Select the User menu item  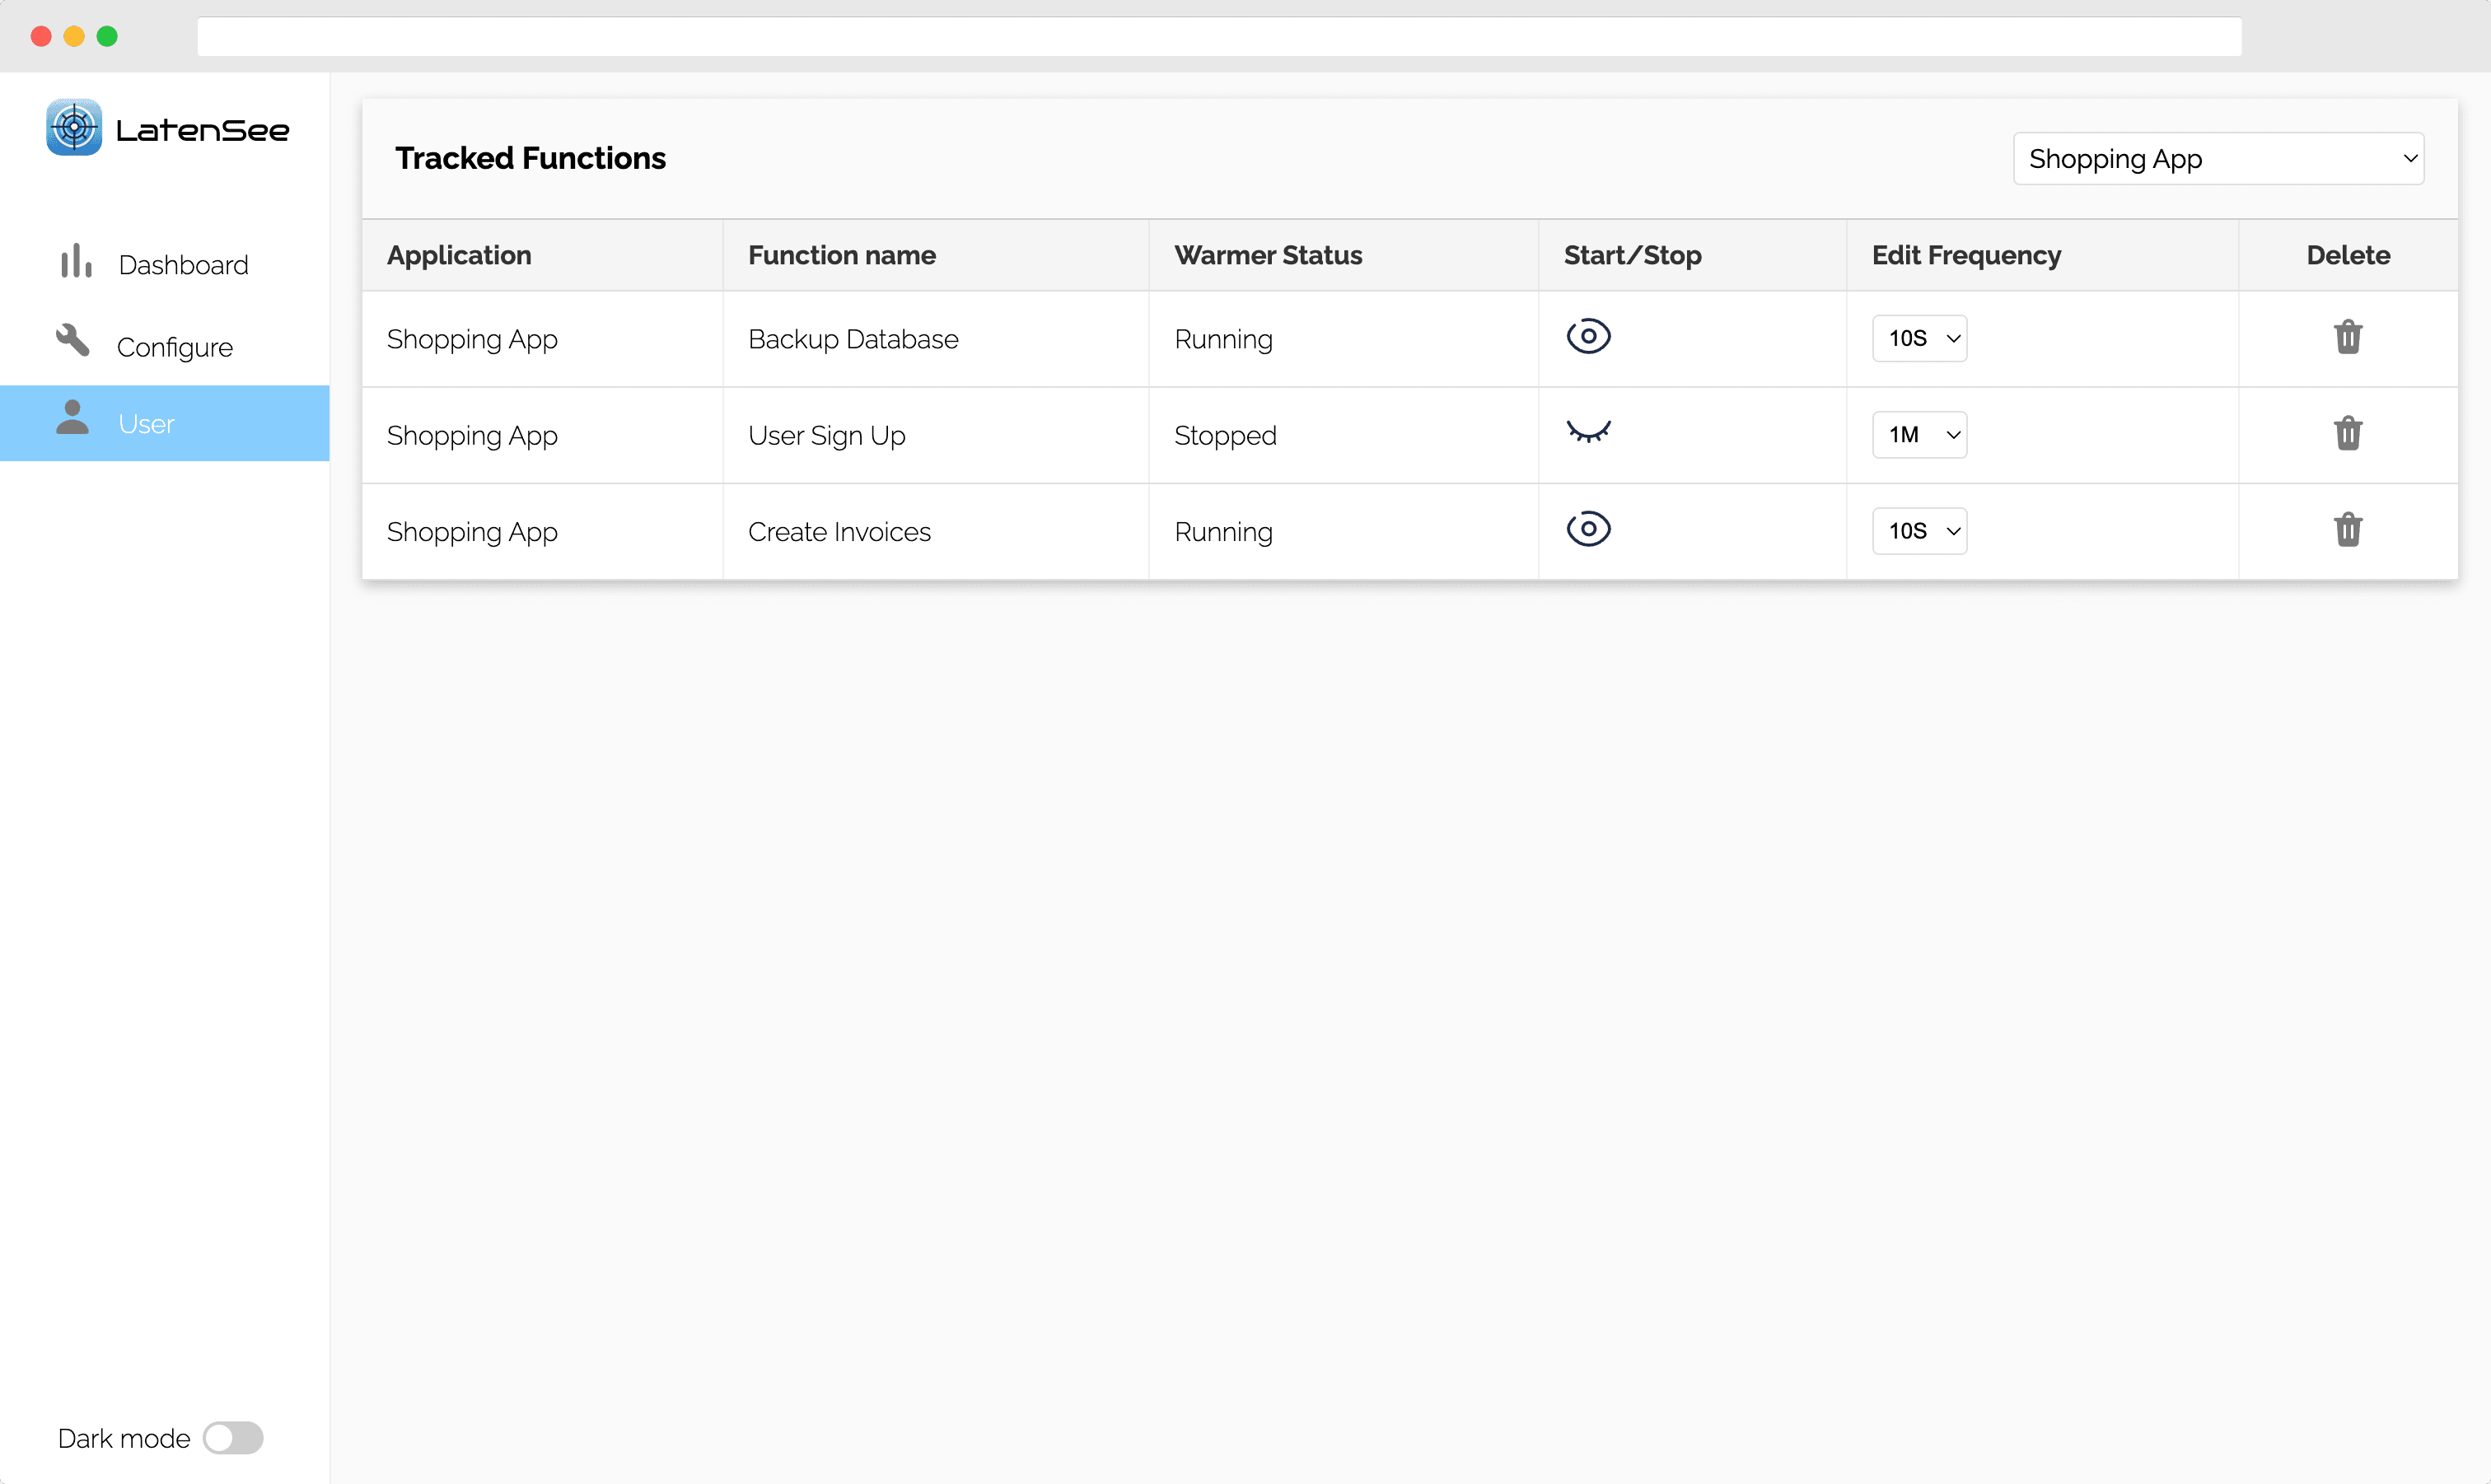click(146, 424)
